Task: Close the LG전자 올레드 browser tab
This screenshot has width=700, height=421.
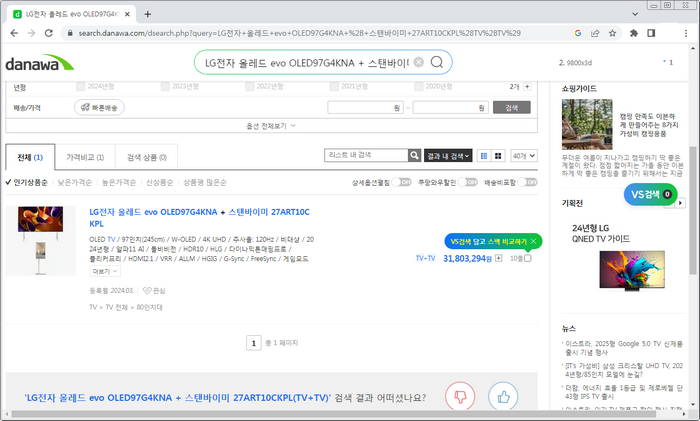Action: [x=127, y=14]
